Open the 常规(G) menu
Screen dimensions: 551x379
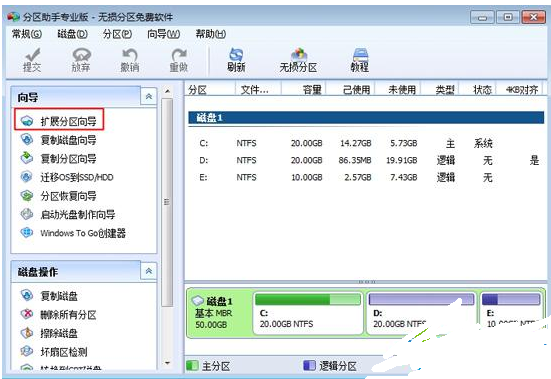(x=27, y=34)
